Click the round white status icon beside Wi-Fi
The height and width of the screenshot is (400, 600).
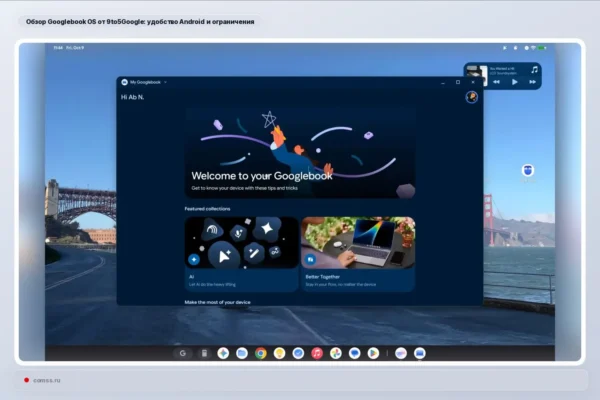click(x=527, y=48)
